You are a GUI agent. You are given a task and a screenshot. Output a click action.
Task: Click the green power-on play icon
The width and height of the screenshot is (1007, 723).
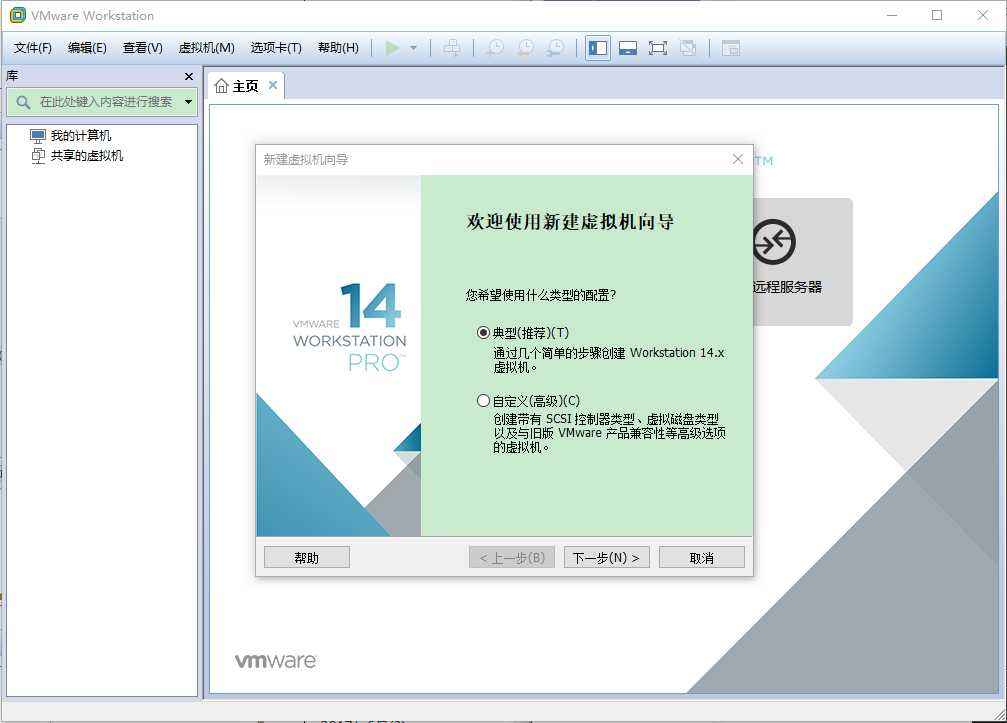pos(392,48)
